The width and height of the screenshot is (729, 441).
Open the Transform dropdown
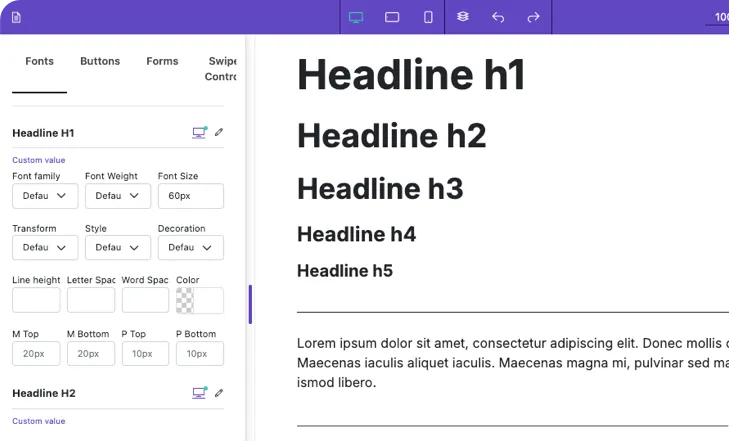click(45, 247)
